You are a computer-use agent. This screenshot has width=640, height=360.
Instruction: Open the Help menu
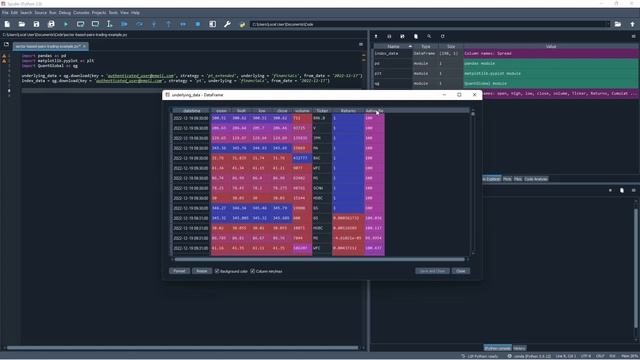(135, 13)
